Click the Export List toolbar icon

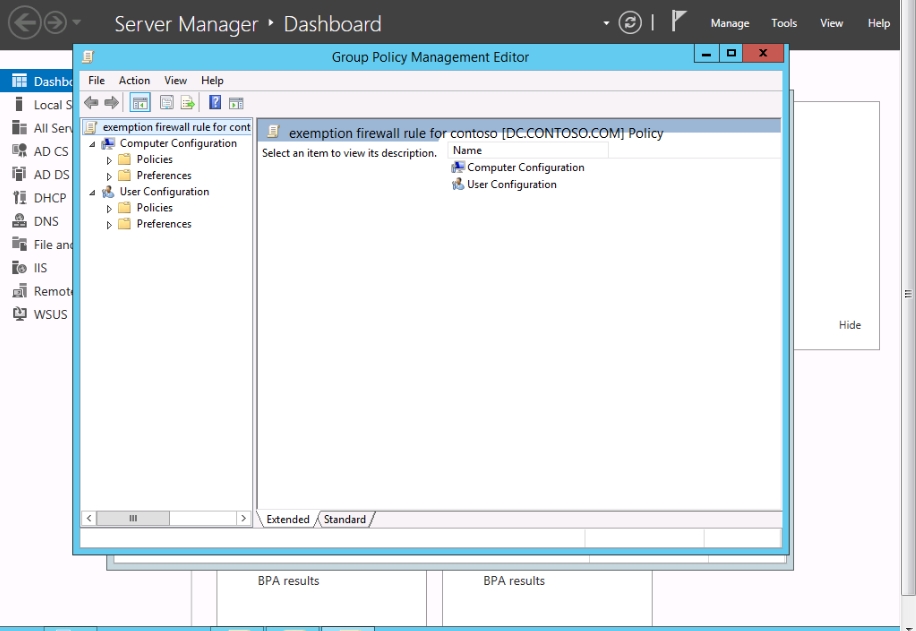(188, 103)
